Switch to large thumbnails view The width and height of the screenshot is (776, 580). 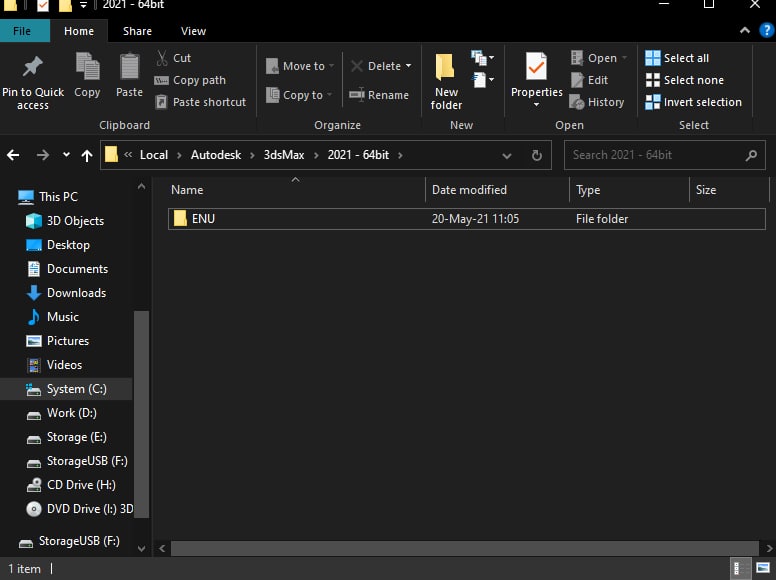pyautogui.click(x=762, y=568)
